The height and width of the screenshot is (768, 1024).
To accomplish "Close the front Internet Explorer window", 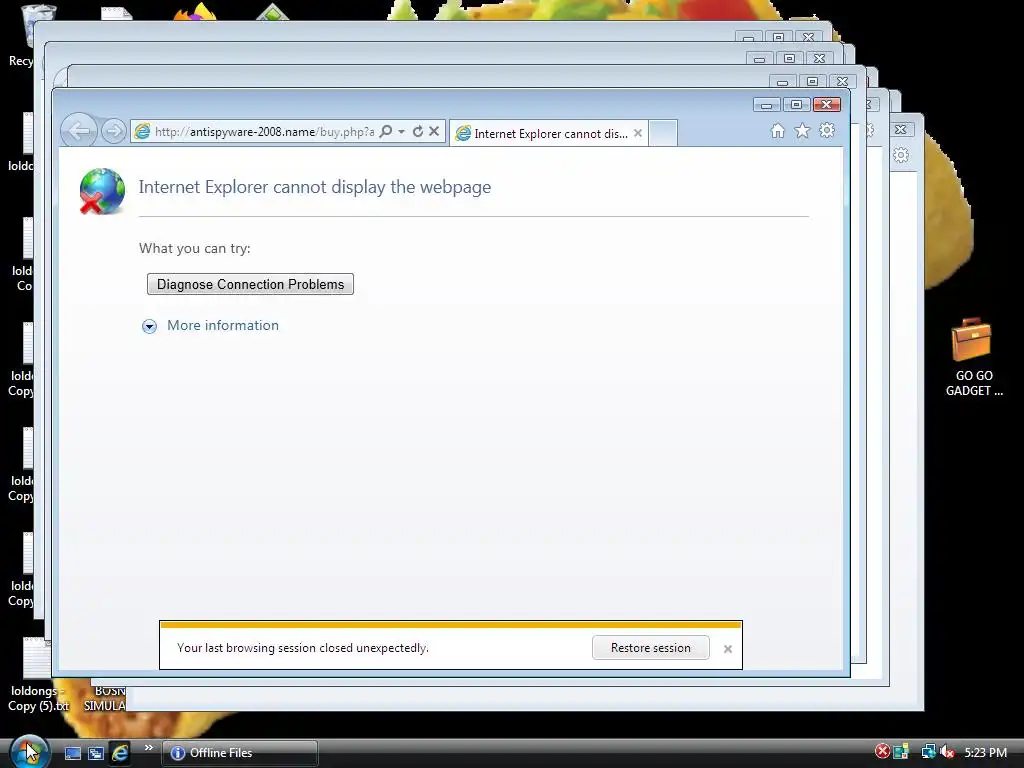I will click(x=826, y=104).
